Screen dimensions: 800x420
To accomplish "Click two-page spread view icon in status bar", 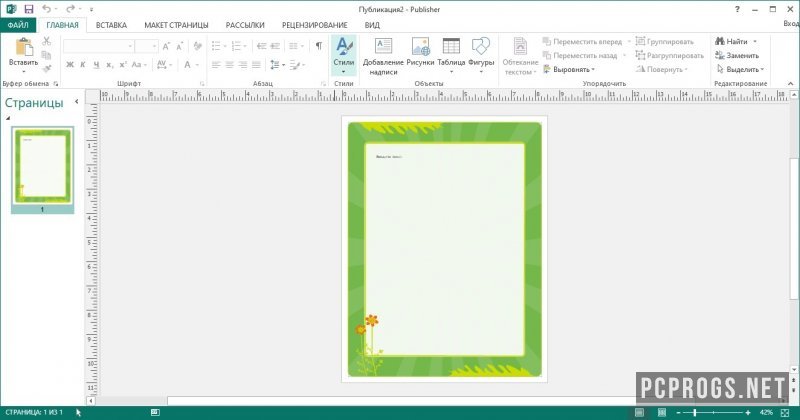I will (662, 412).
